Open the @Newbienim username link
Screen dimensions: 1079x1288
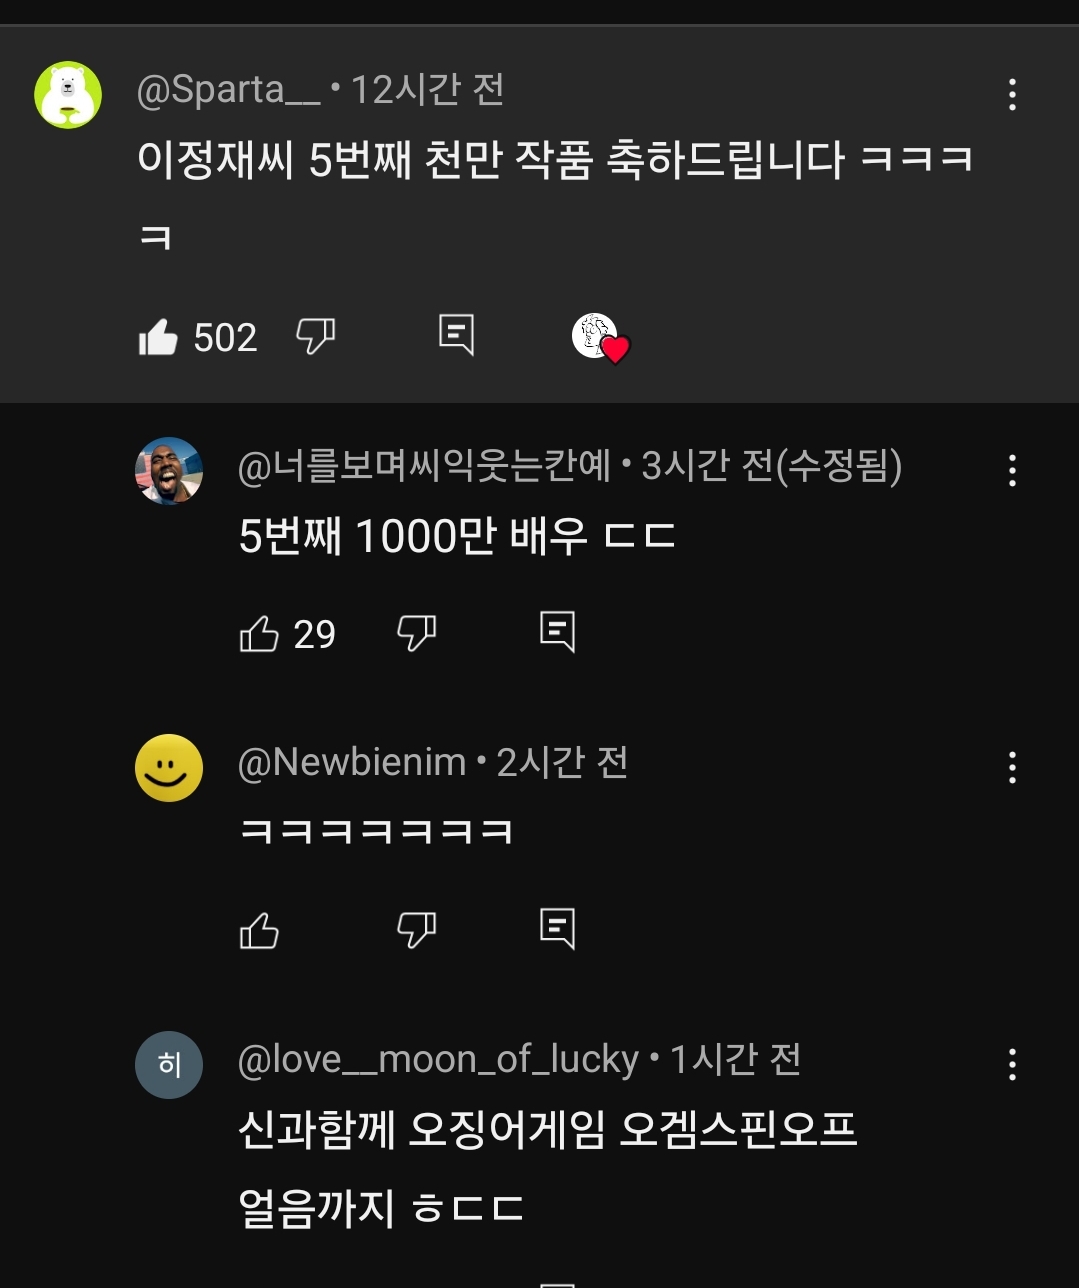pos(352,762)
